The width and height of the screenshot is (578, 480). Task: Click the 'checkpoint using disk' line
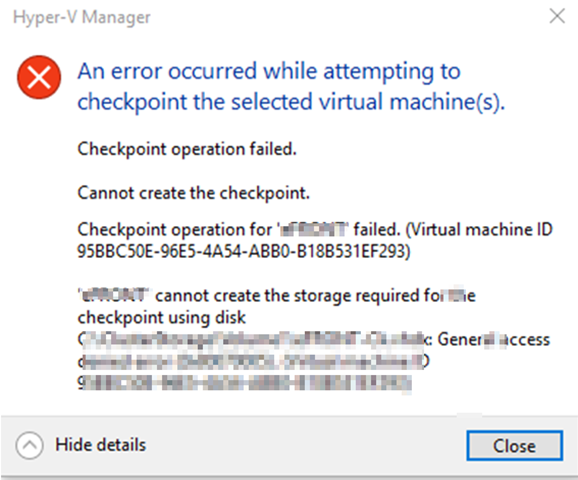pyautogui.click(x=161, y=317)
